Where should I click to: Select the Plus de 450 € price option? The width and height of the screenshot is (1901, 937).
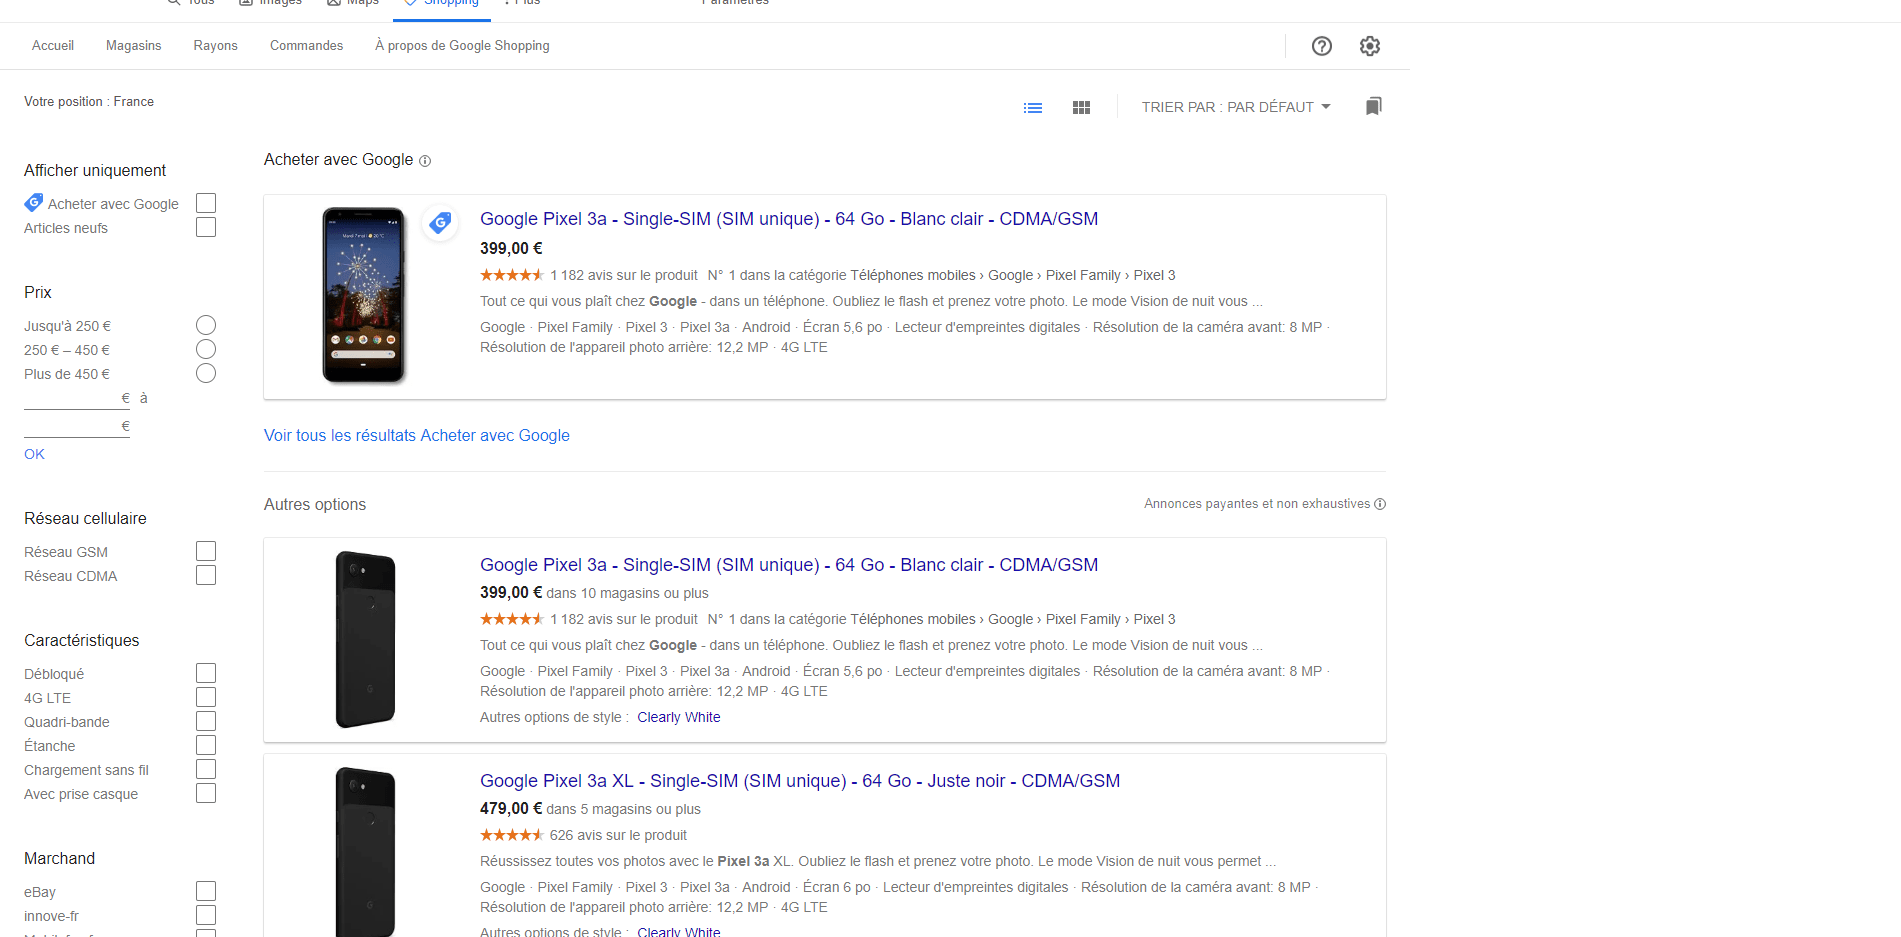[206, 373]
